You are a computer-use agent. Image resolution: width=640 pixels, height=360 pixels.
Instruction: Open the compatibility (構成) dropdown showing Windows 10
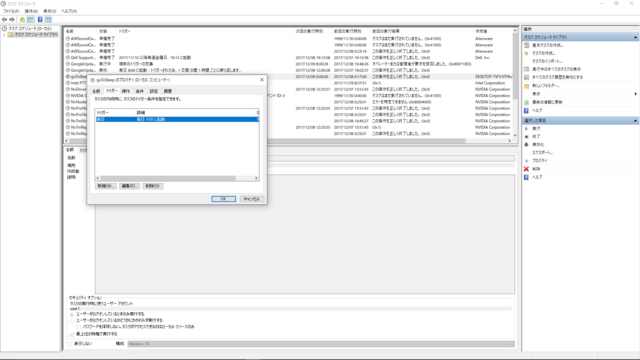321,344
